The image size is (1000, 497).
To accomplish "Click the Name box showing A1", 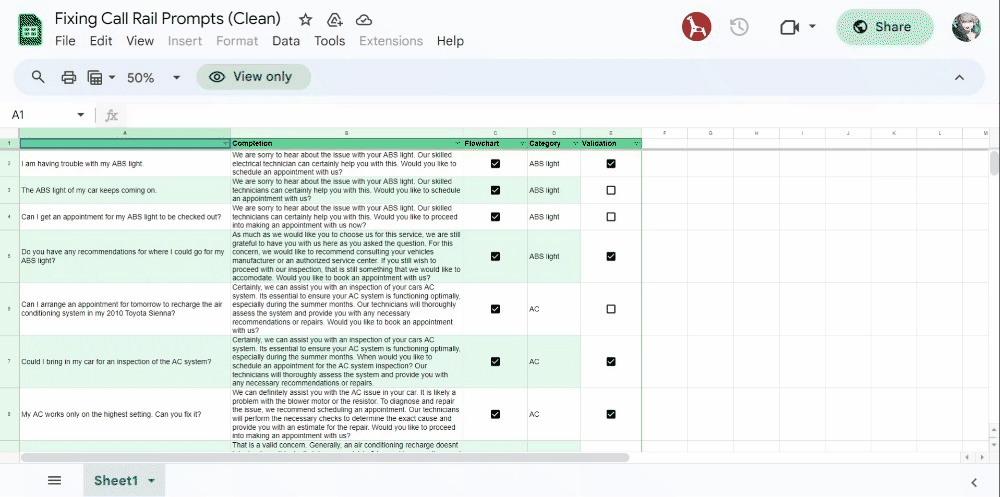I will coord(41,115).
